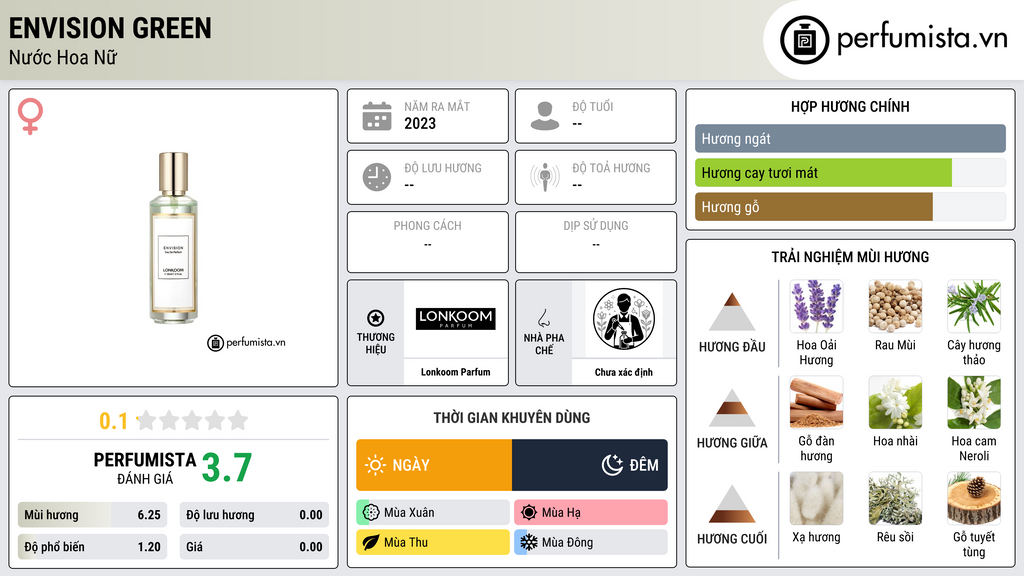Click the Giá 0.00 rating bar
1024x576 pixels.
[x=254, y=547]
